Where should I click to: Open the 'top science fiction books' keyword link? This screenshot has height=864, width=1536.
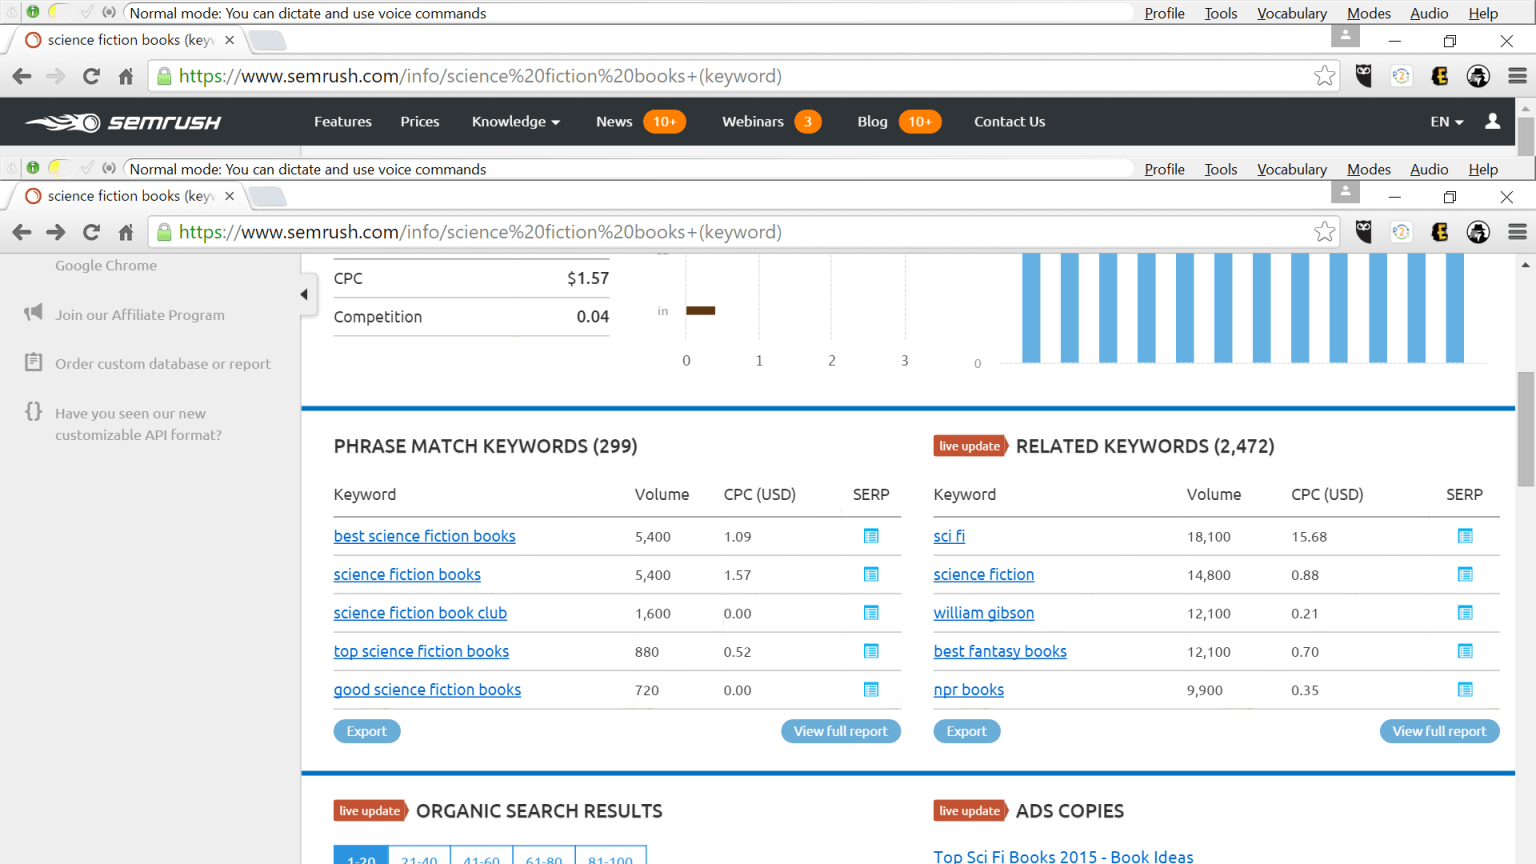tap(421, 651)
